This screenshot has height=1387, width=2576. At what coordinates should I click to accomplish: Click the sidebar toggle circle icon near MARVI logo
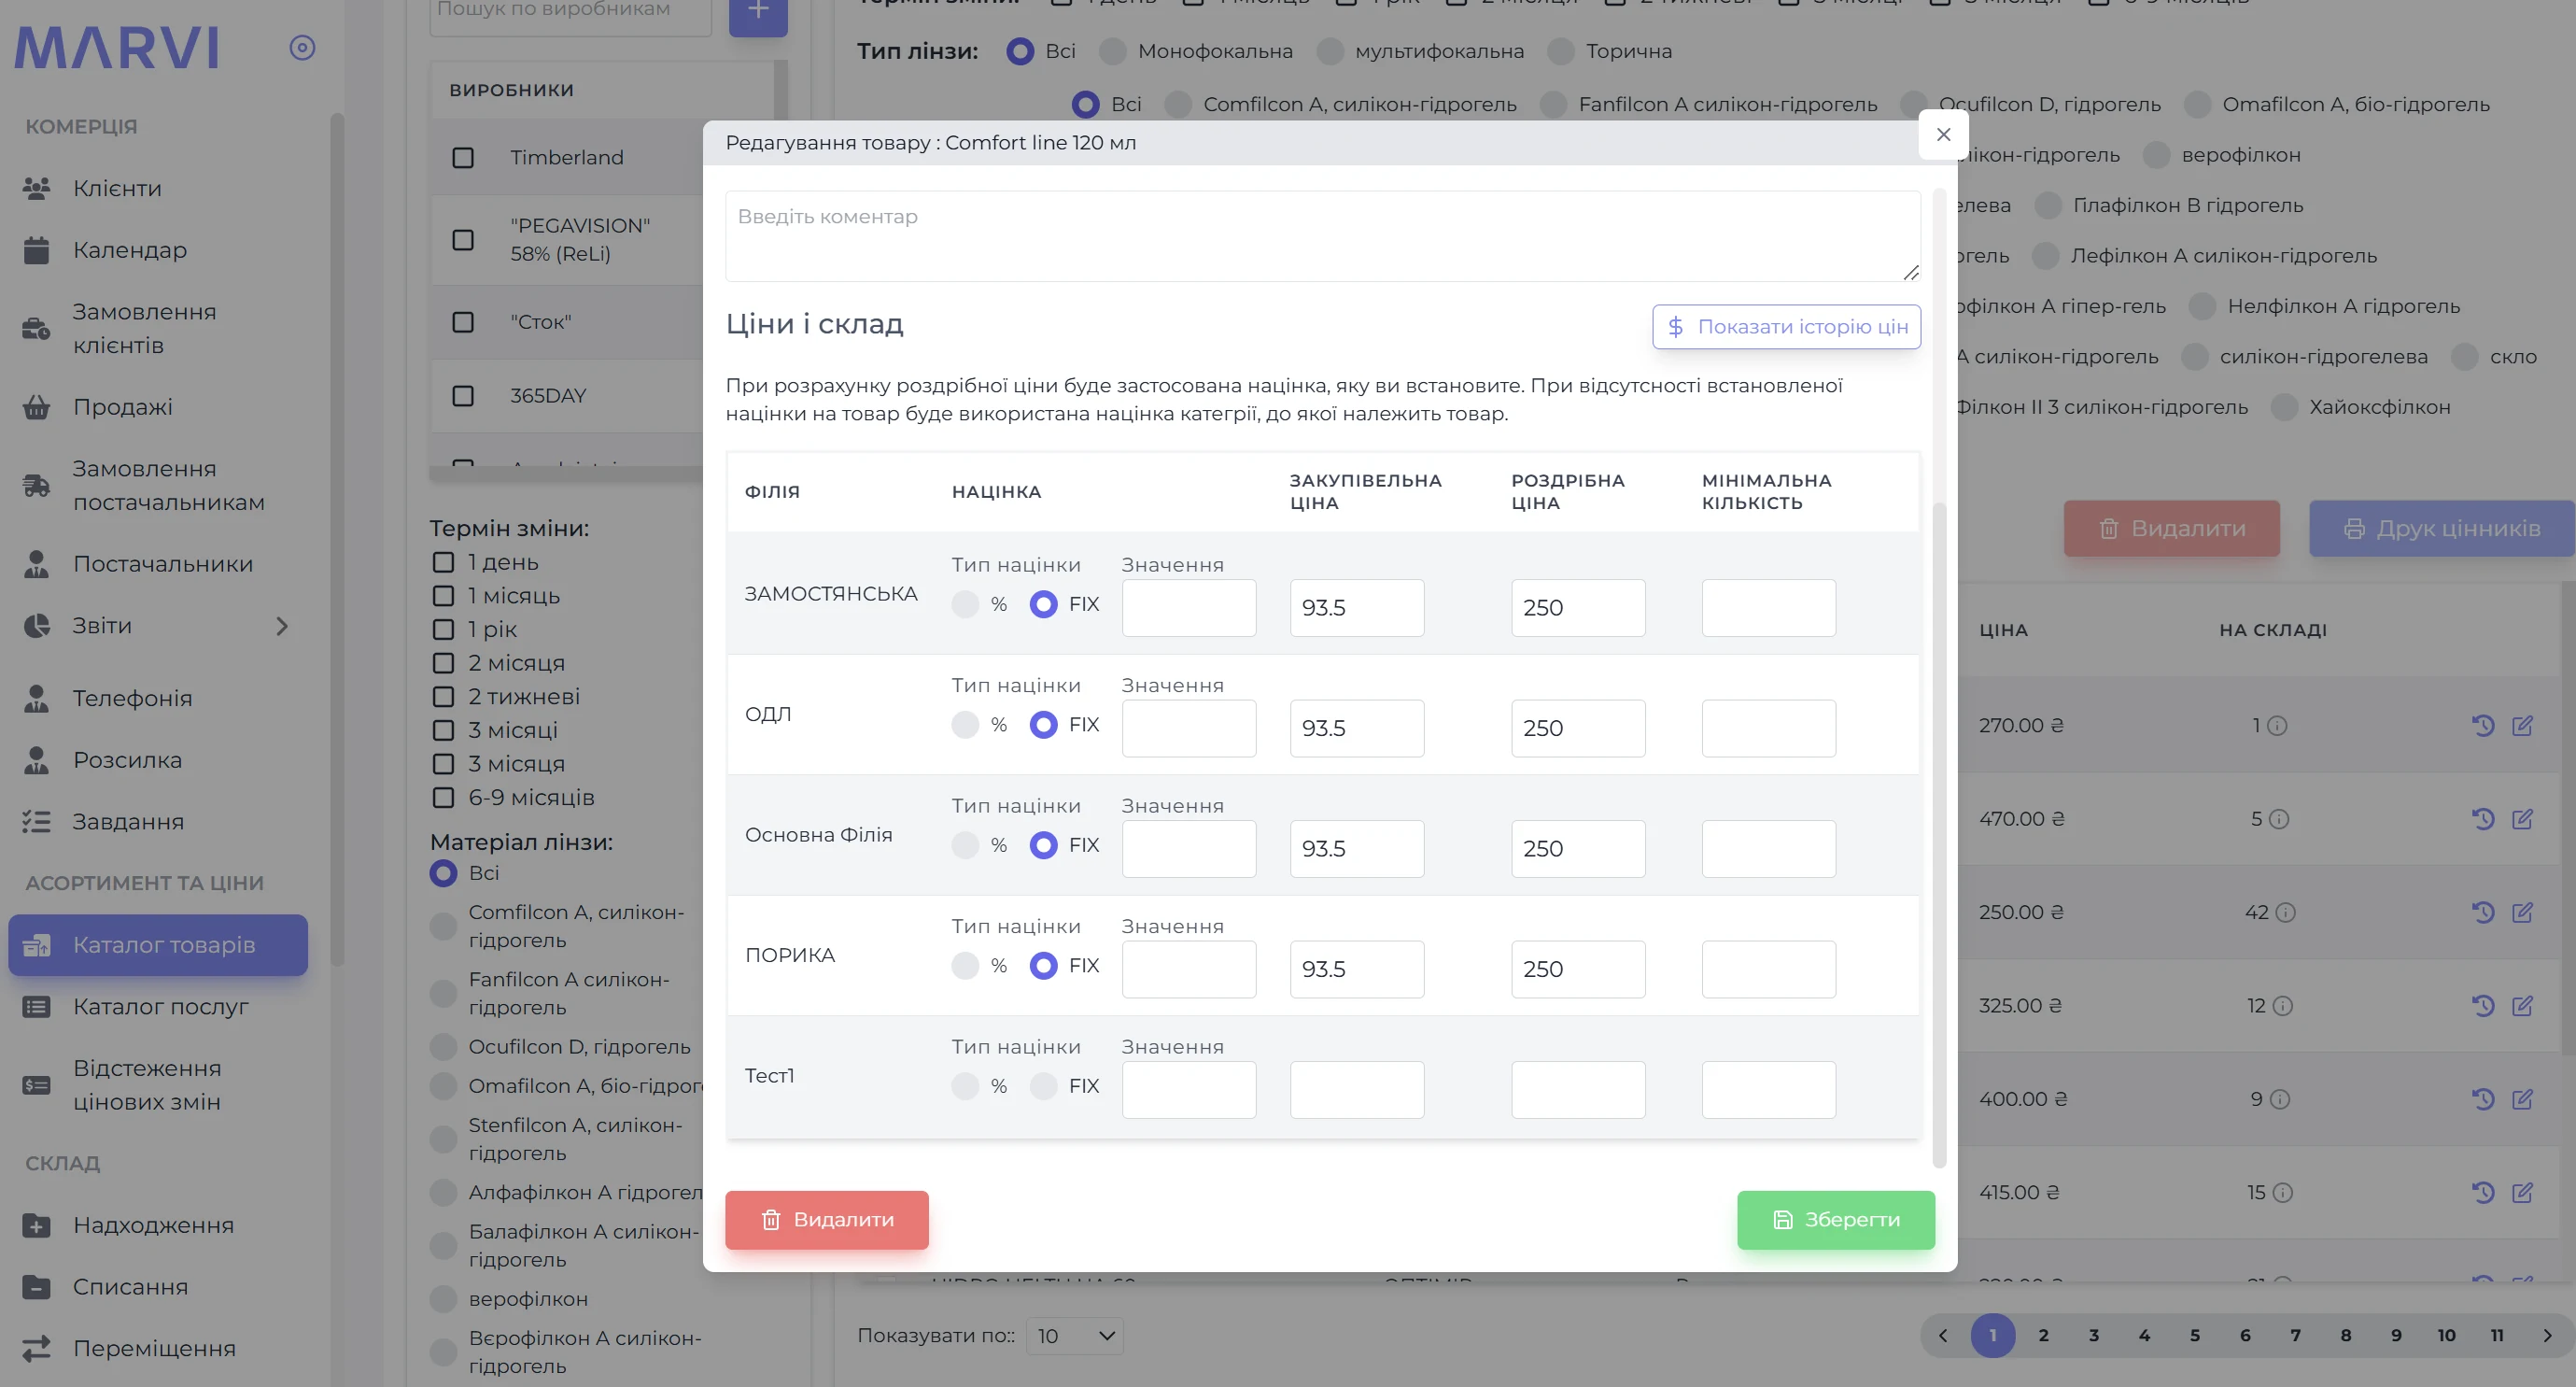point(302,47)
